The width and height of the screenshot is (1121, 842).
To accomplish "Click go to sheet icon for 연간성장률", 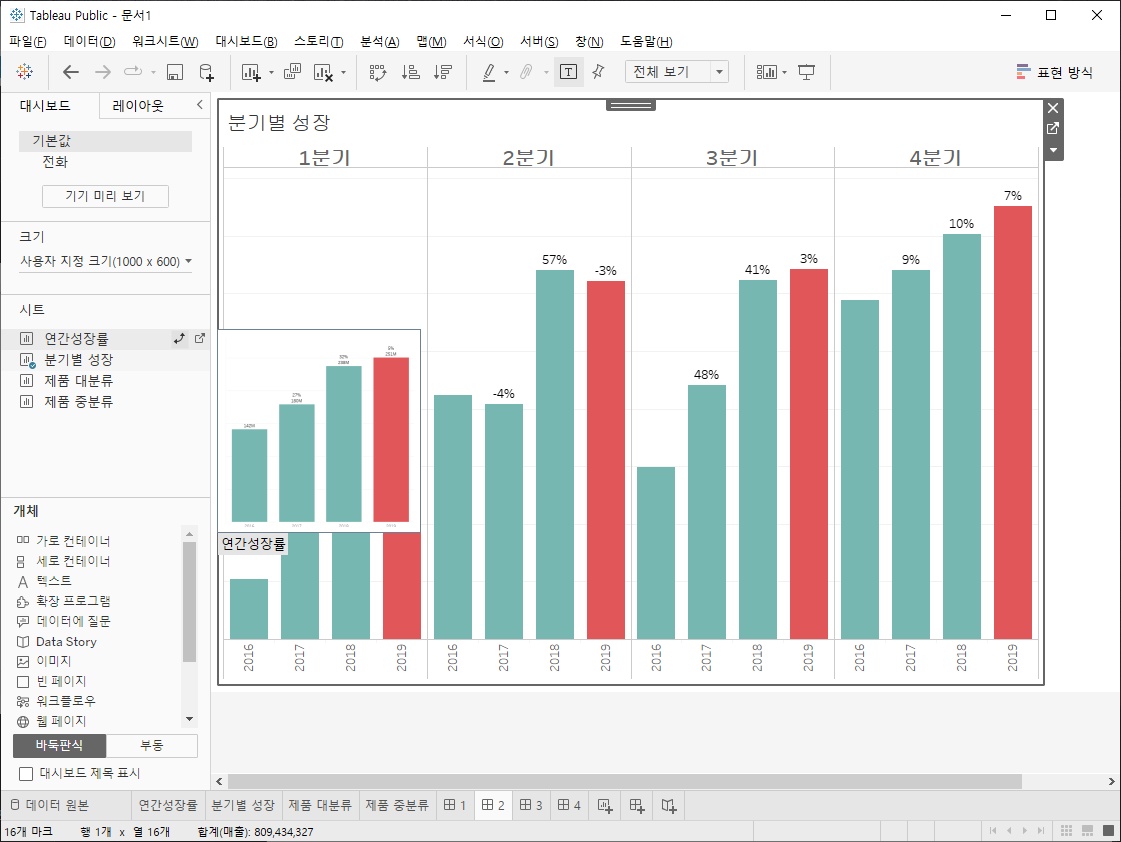I will [x=200, y=339].
